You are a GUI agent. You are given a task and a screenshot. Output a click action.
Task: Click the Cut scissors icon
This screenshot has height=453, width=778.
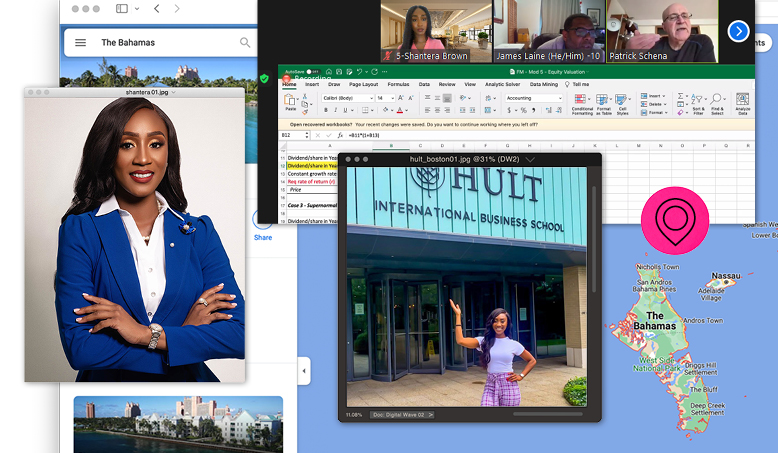305,97
